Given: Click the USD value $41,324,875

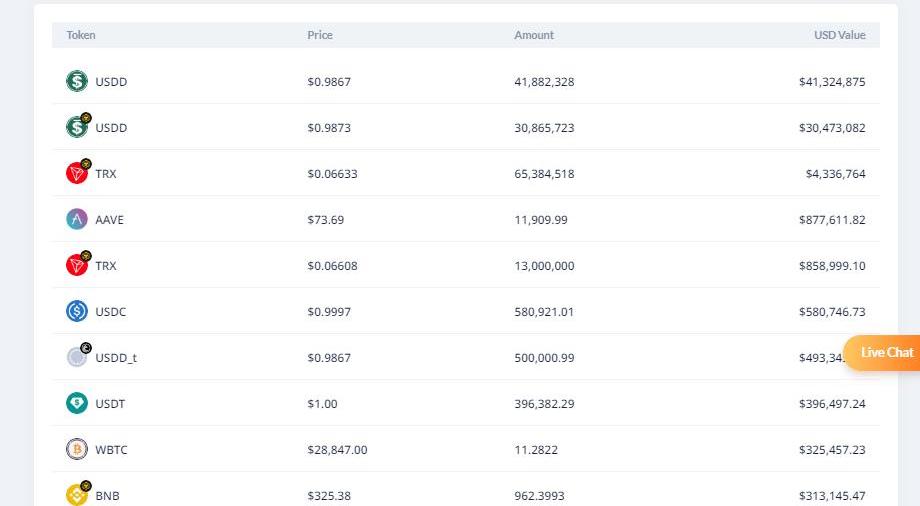Looking at the screenshot, I should pyautogui.click(x=832, y=82).
